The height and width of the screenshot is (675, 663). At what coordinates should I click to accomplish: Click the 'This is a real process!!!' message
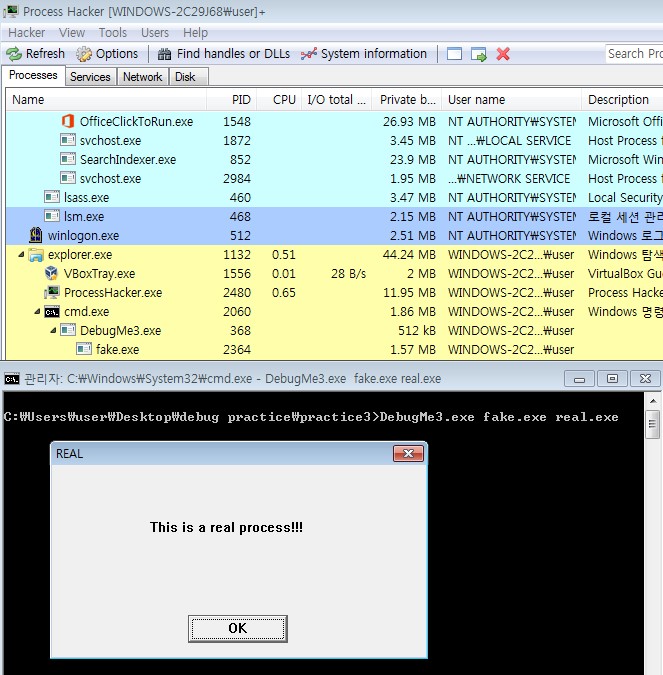(x=226, y=528)
